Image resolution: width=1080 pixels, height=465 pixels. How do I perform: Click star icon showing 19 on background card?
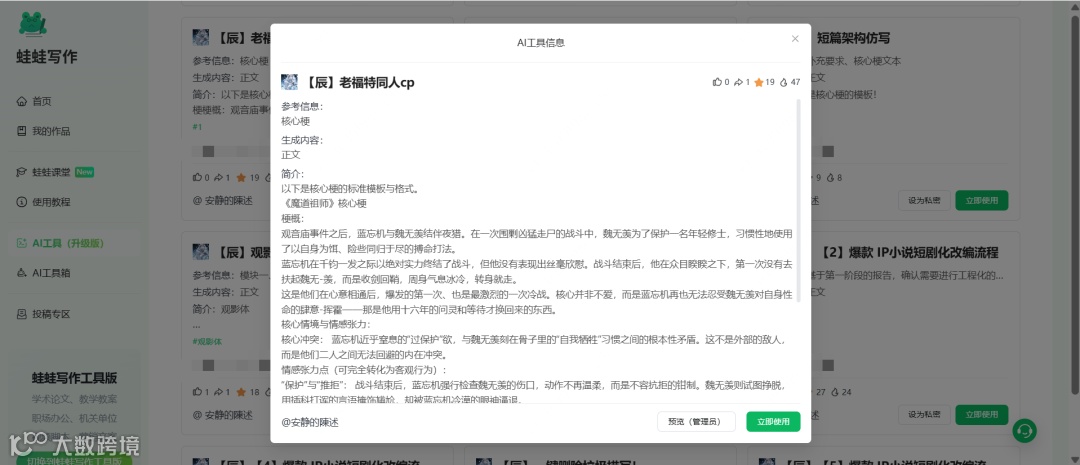pyautogui.click(x=241, y=177)
